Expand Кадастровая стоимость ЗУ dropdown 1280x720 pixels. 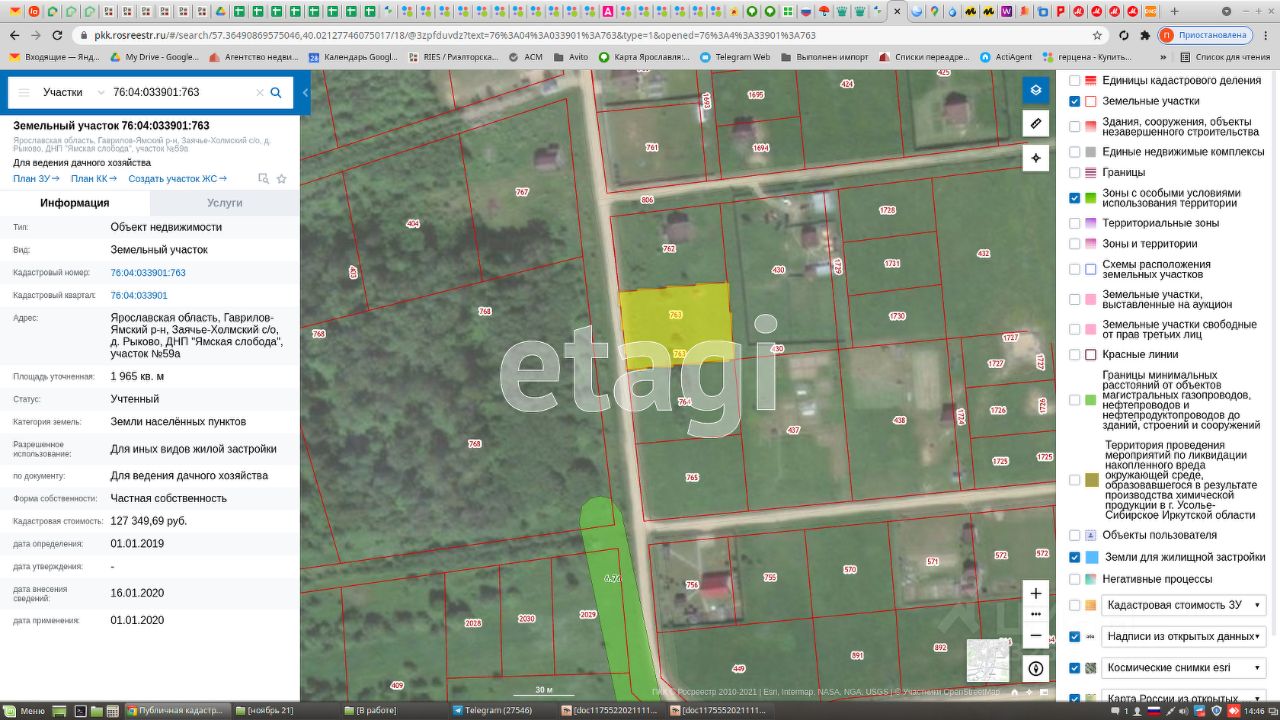pos(1183,605)
